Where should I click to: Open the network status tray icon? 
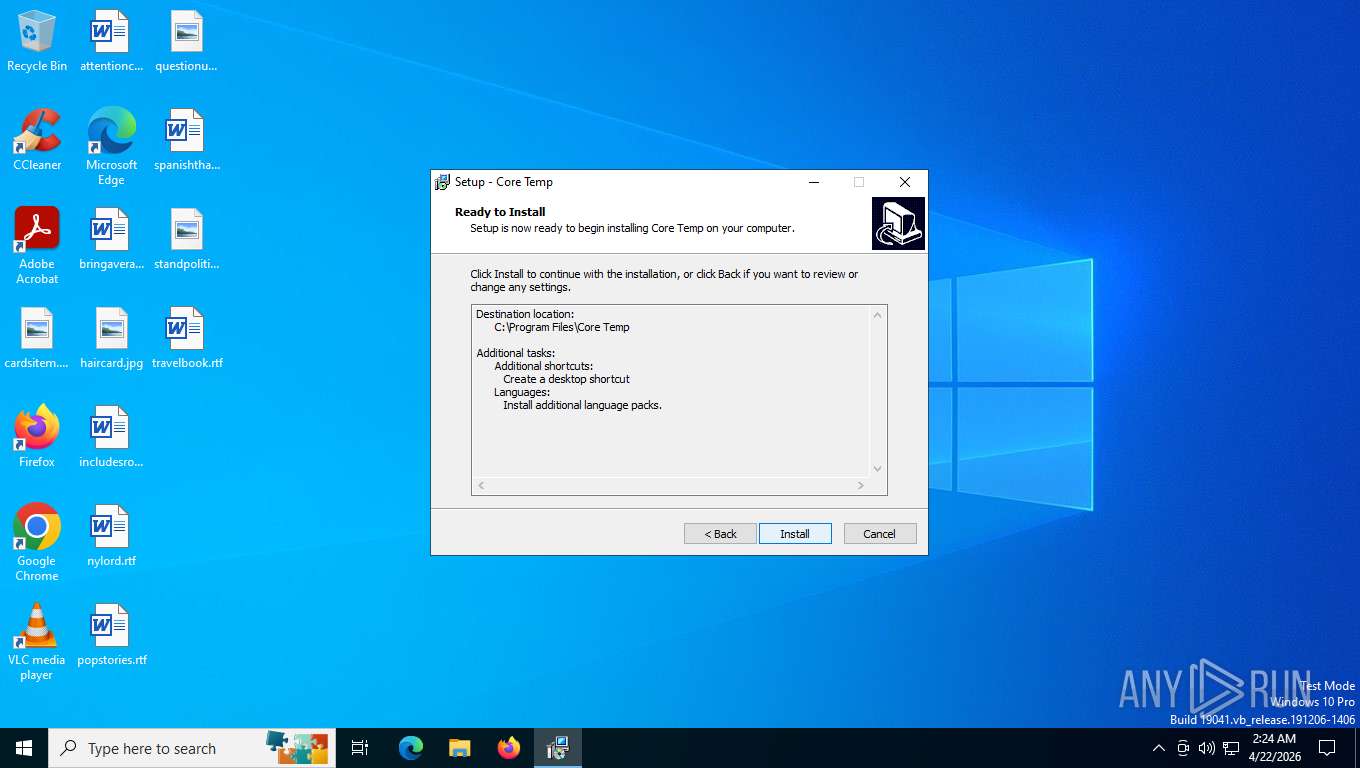[x=1231, y=748]
